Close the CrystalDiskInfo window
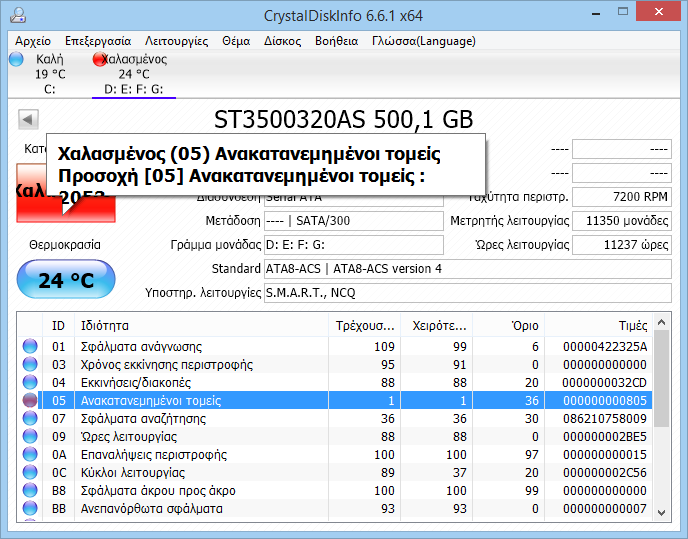This screenshot has width=688, height=539. point(659,12)
